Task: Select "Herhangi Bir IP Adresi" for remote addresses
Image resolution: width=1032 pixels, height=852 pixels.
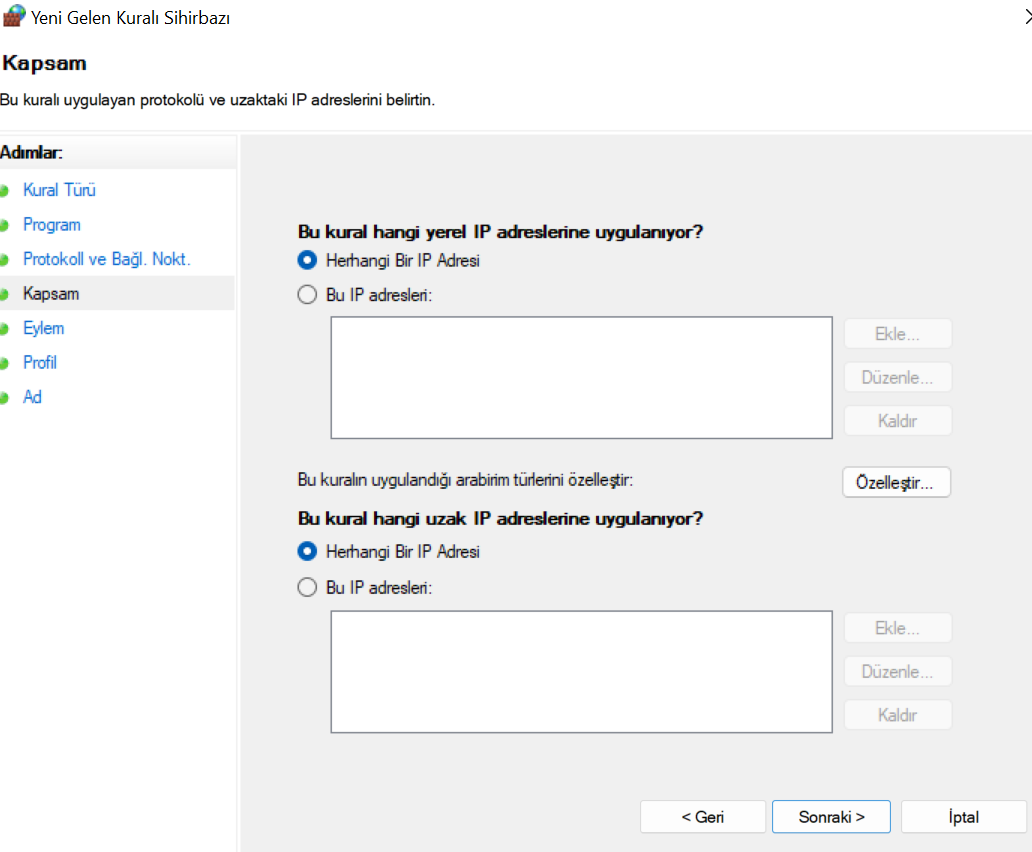Action: point(308,551)
